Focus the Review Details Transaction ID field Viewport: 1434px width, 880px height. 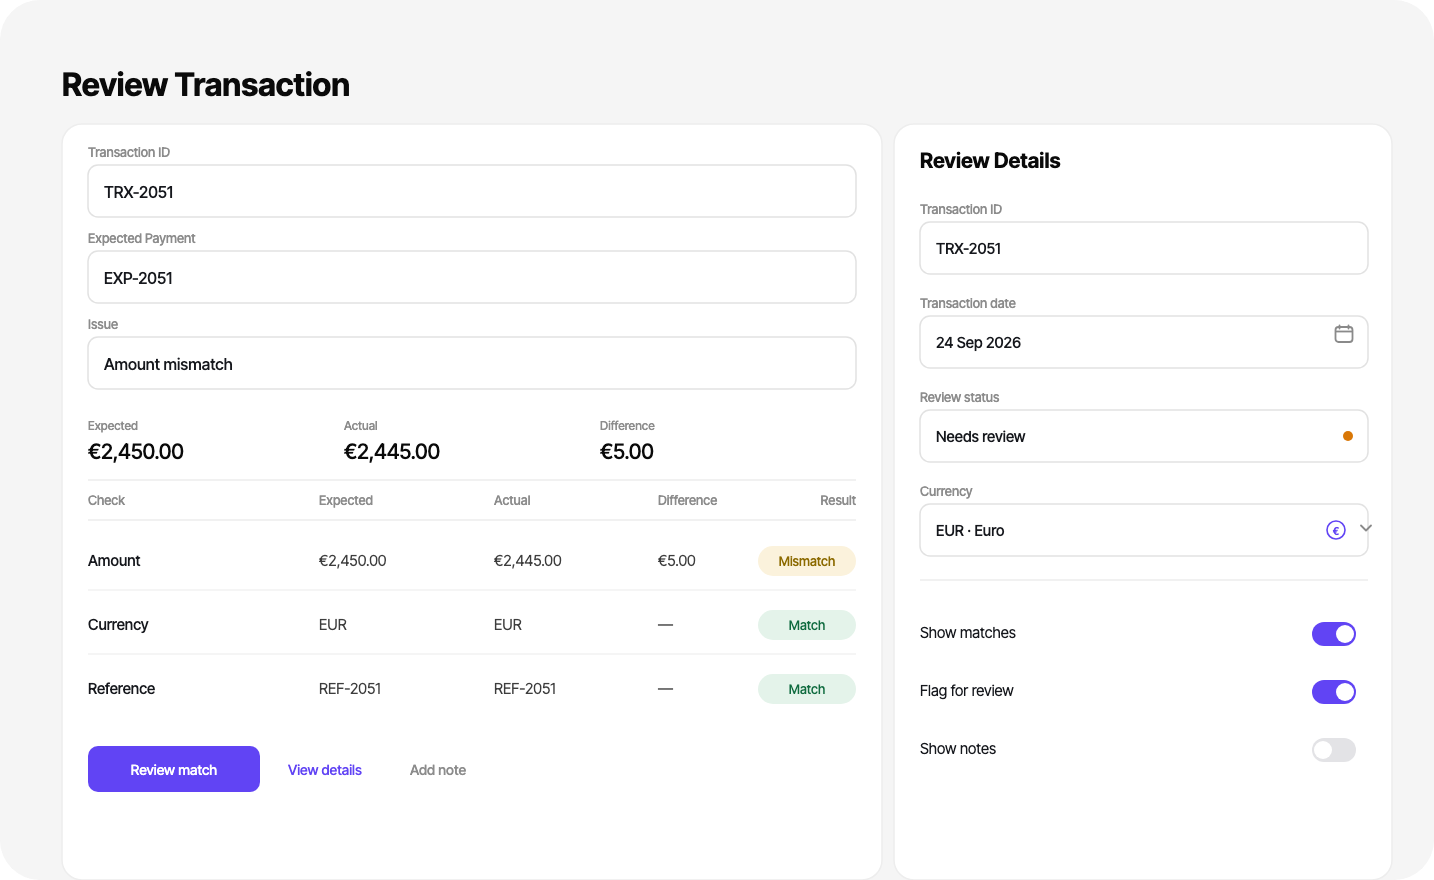1144,248
